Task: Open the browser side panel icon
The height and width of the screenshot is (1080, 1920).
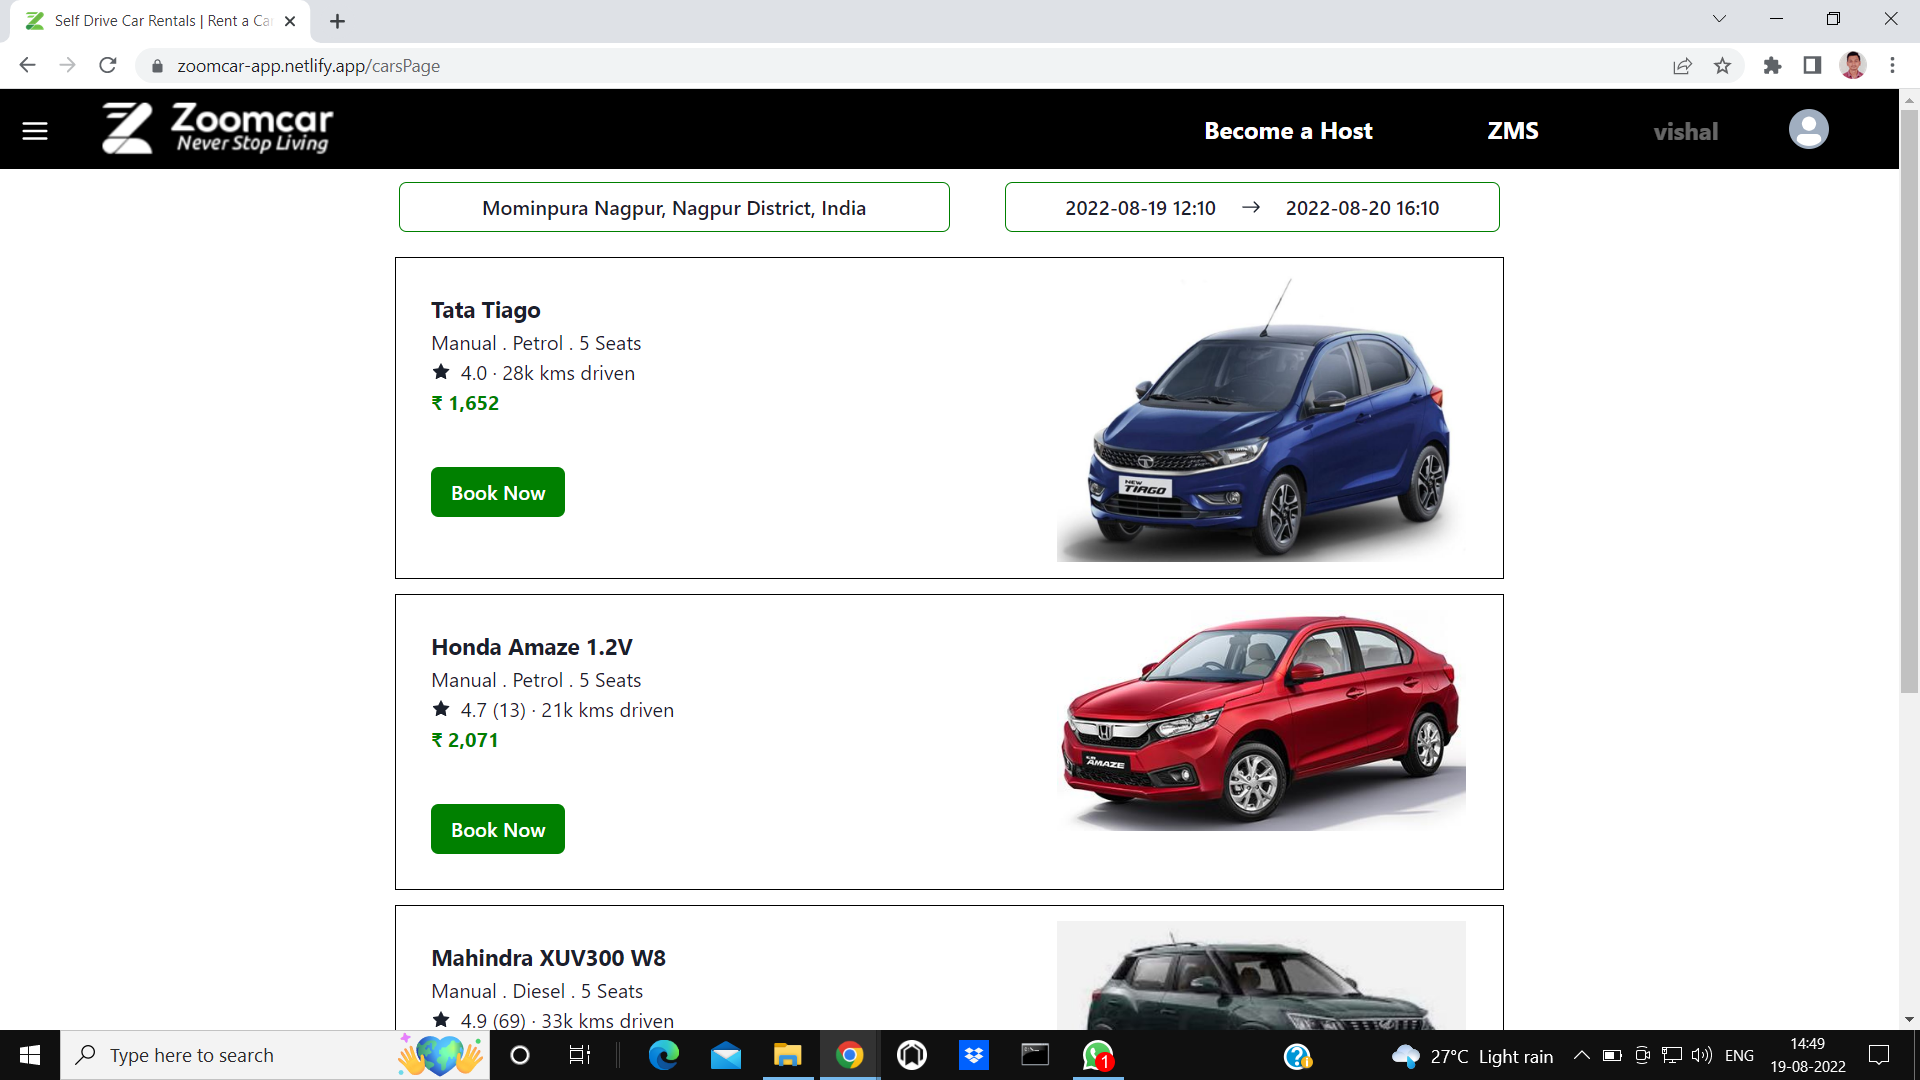Action: [1811, 65]
